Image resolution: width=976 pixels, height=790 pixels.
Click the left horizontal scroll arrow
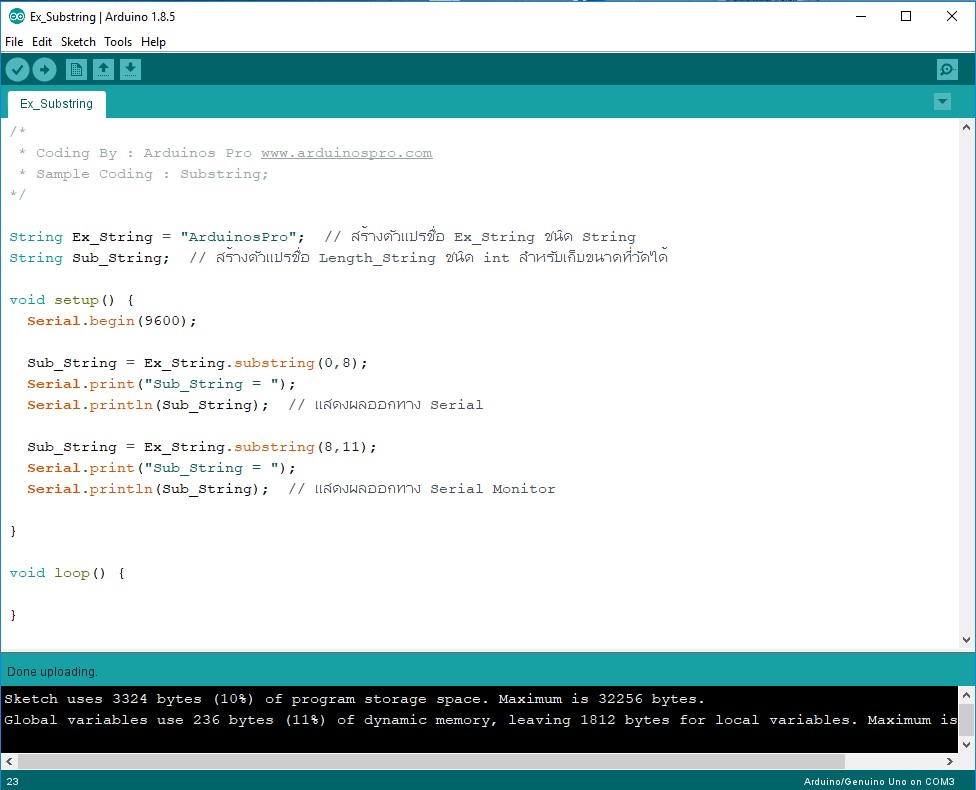8,761
